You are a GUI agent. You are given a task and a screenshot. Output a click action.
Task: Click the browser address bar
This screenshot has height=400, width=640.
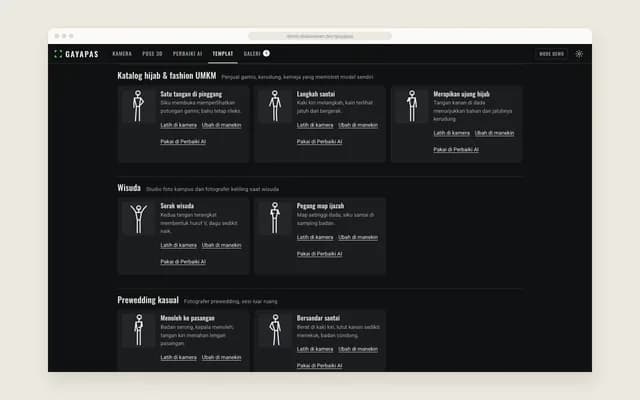pos(320,36)
